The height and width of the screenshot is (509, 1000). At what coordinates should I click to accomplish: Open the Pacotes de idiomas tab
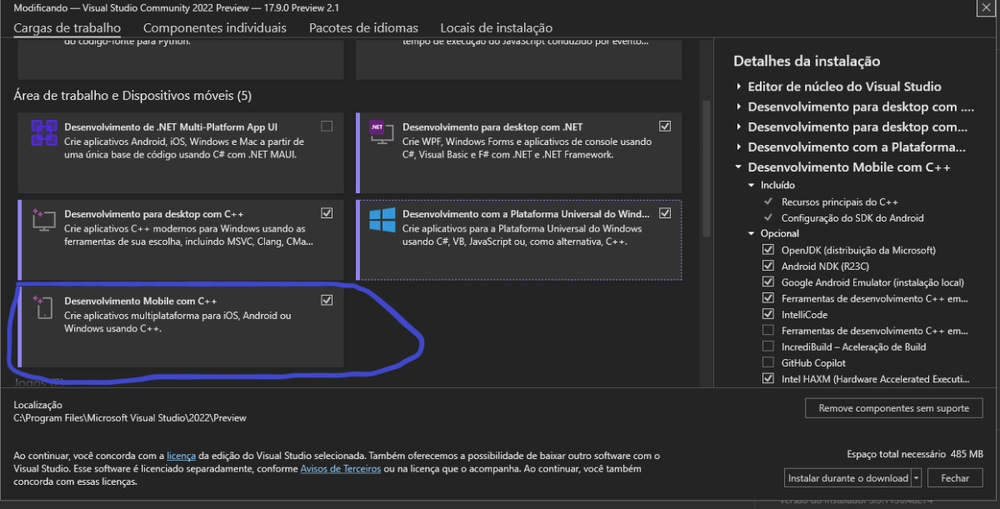click(363, 28)
